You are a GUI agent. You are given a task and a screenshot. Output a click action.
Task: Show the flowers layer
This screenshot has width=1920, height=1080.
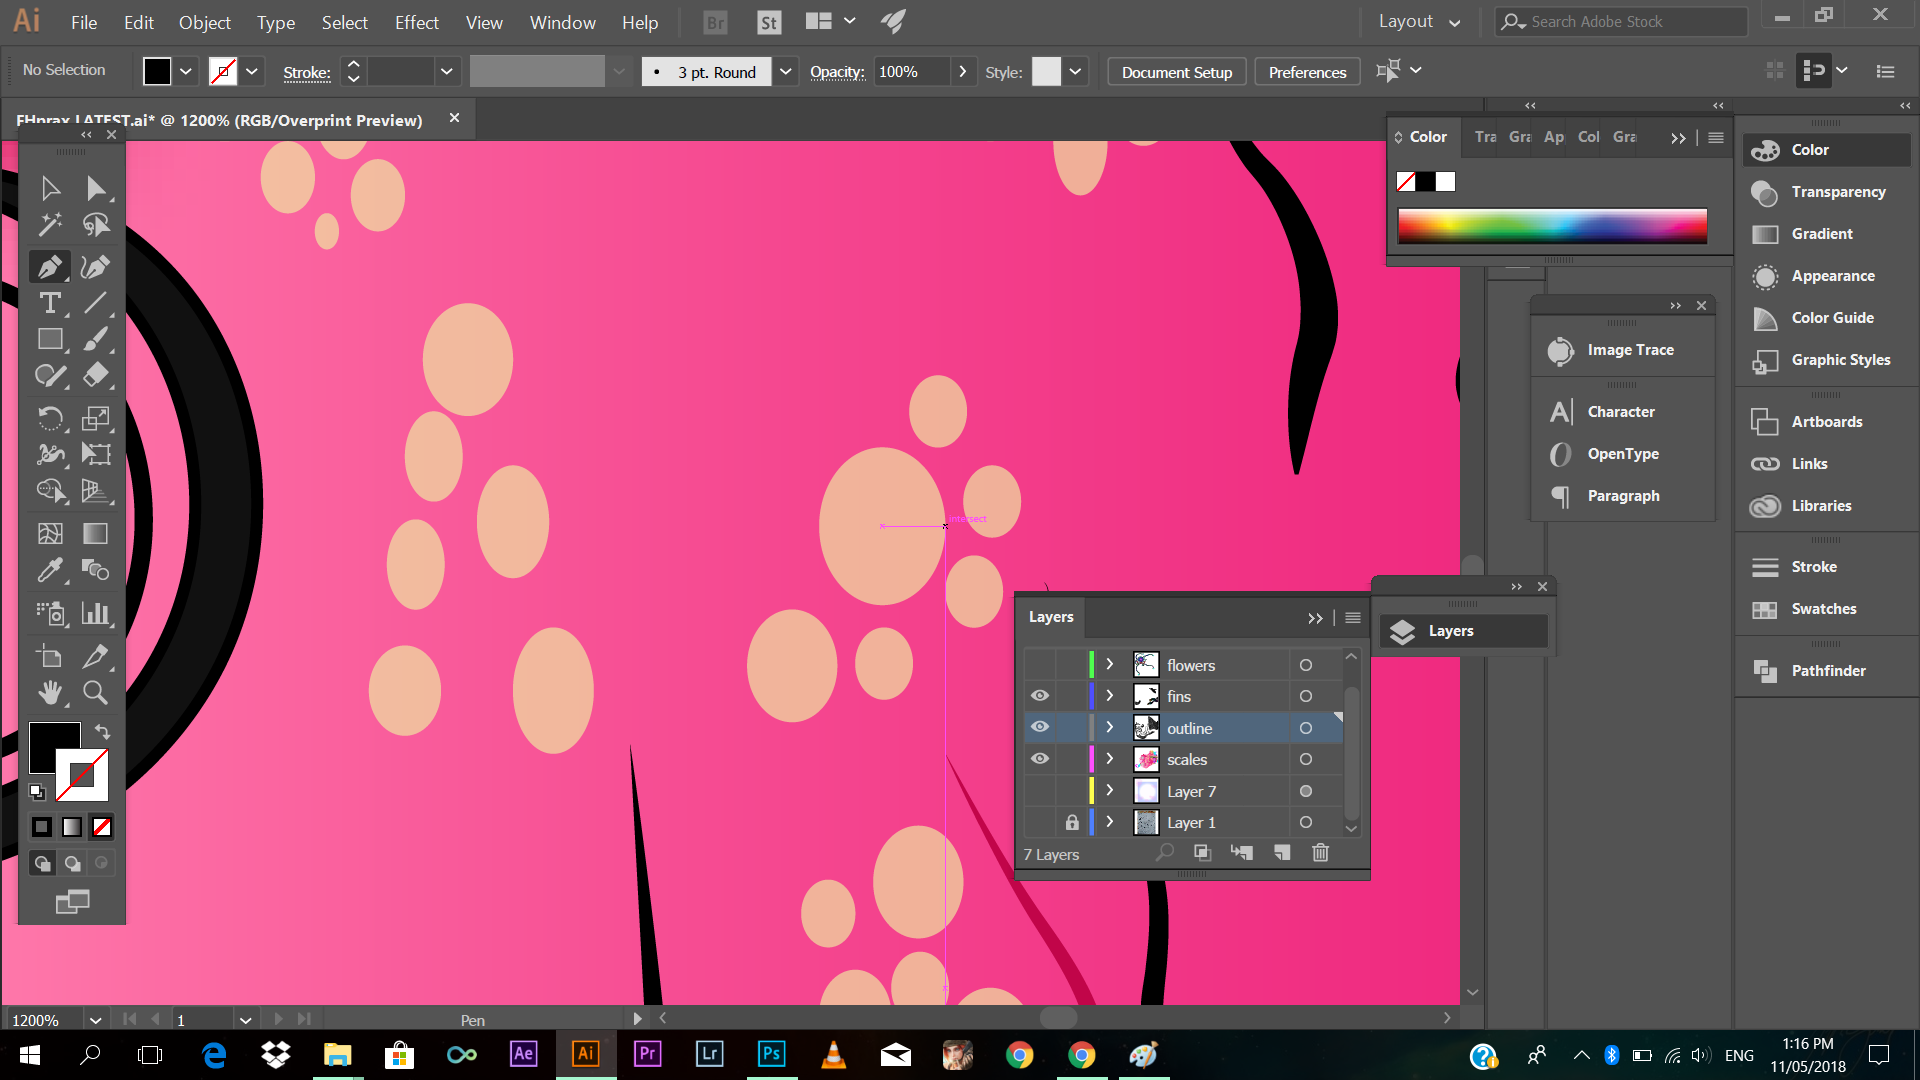(1040, 665)
